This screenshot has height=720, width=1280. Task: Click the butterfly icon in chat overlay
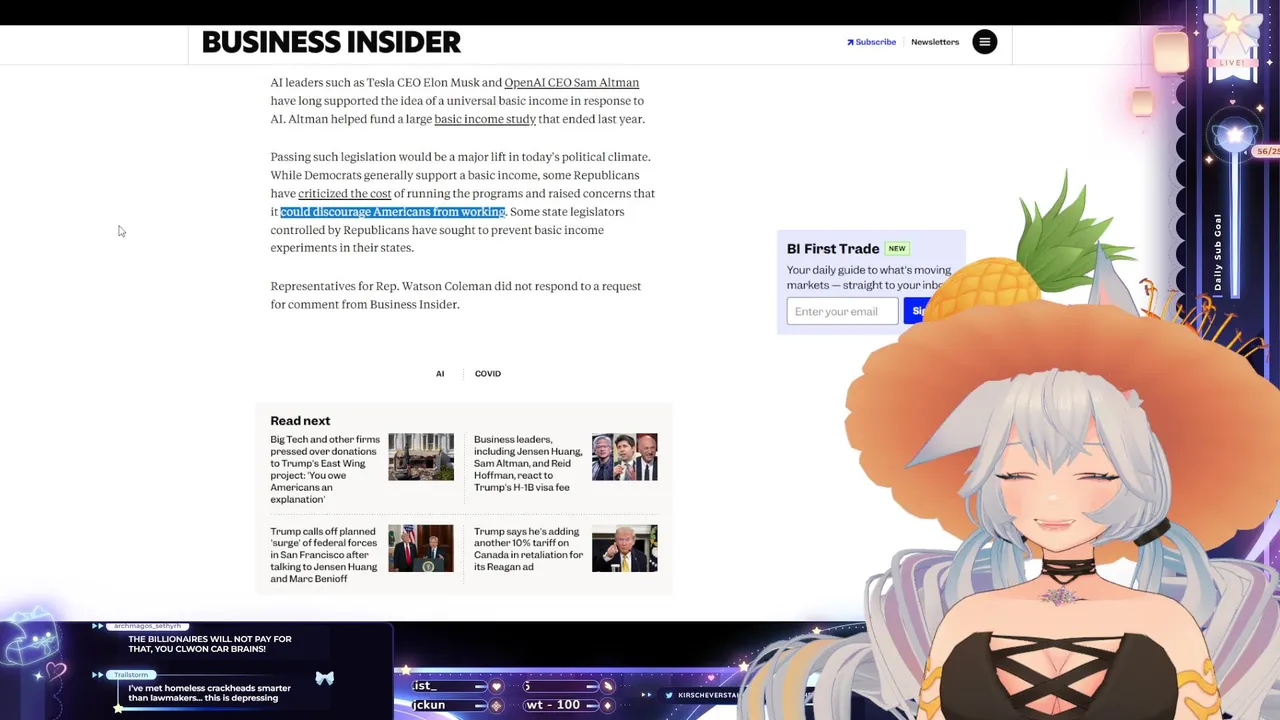(324, 679)
